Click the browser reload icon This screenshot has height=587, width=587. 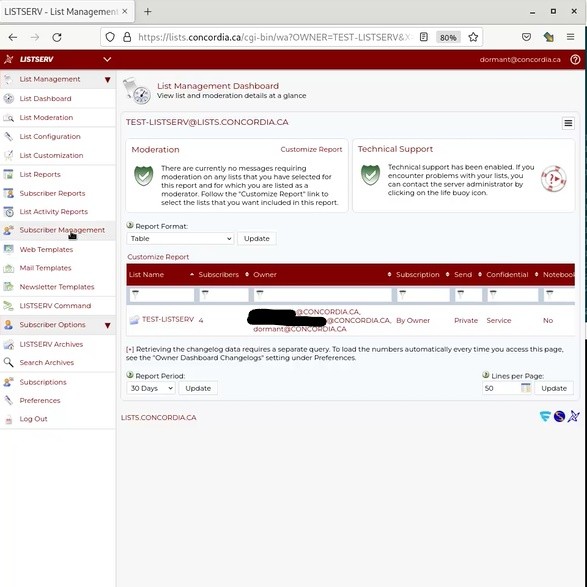tap(57, 37)
